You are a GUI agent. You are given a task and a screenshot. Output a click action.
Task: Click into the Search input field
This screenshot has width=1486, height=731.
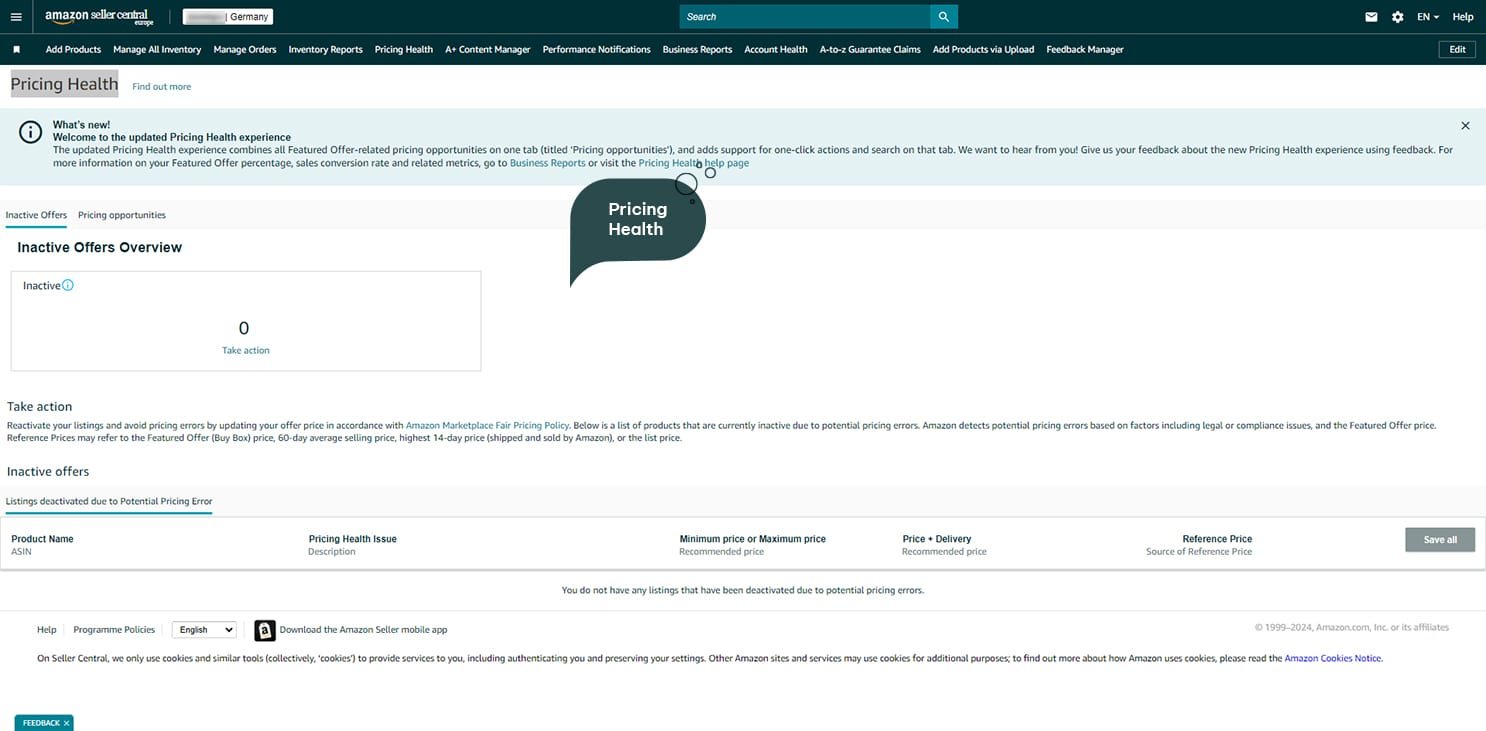point(804,17)
